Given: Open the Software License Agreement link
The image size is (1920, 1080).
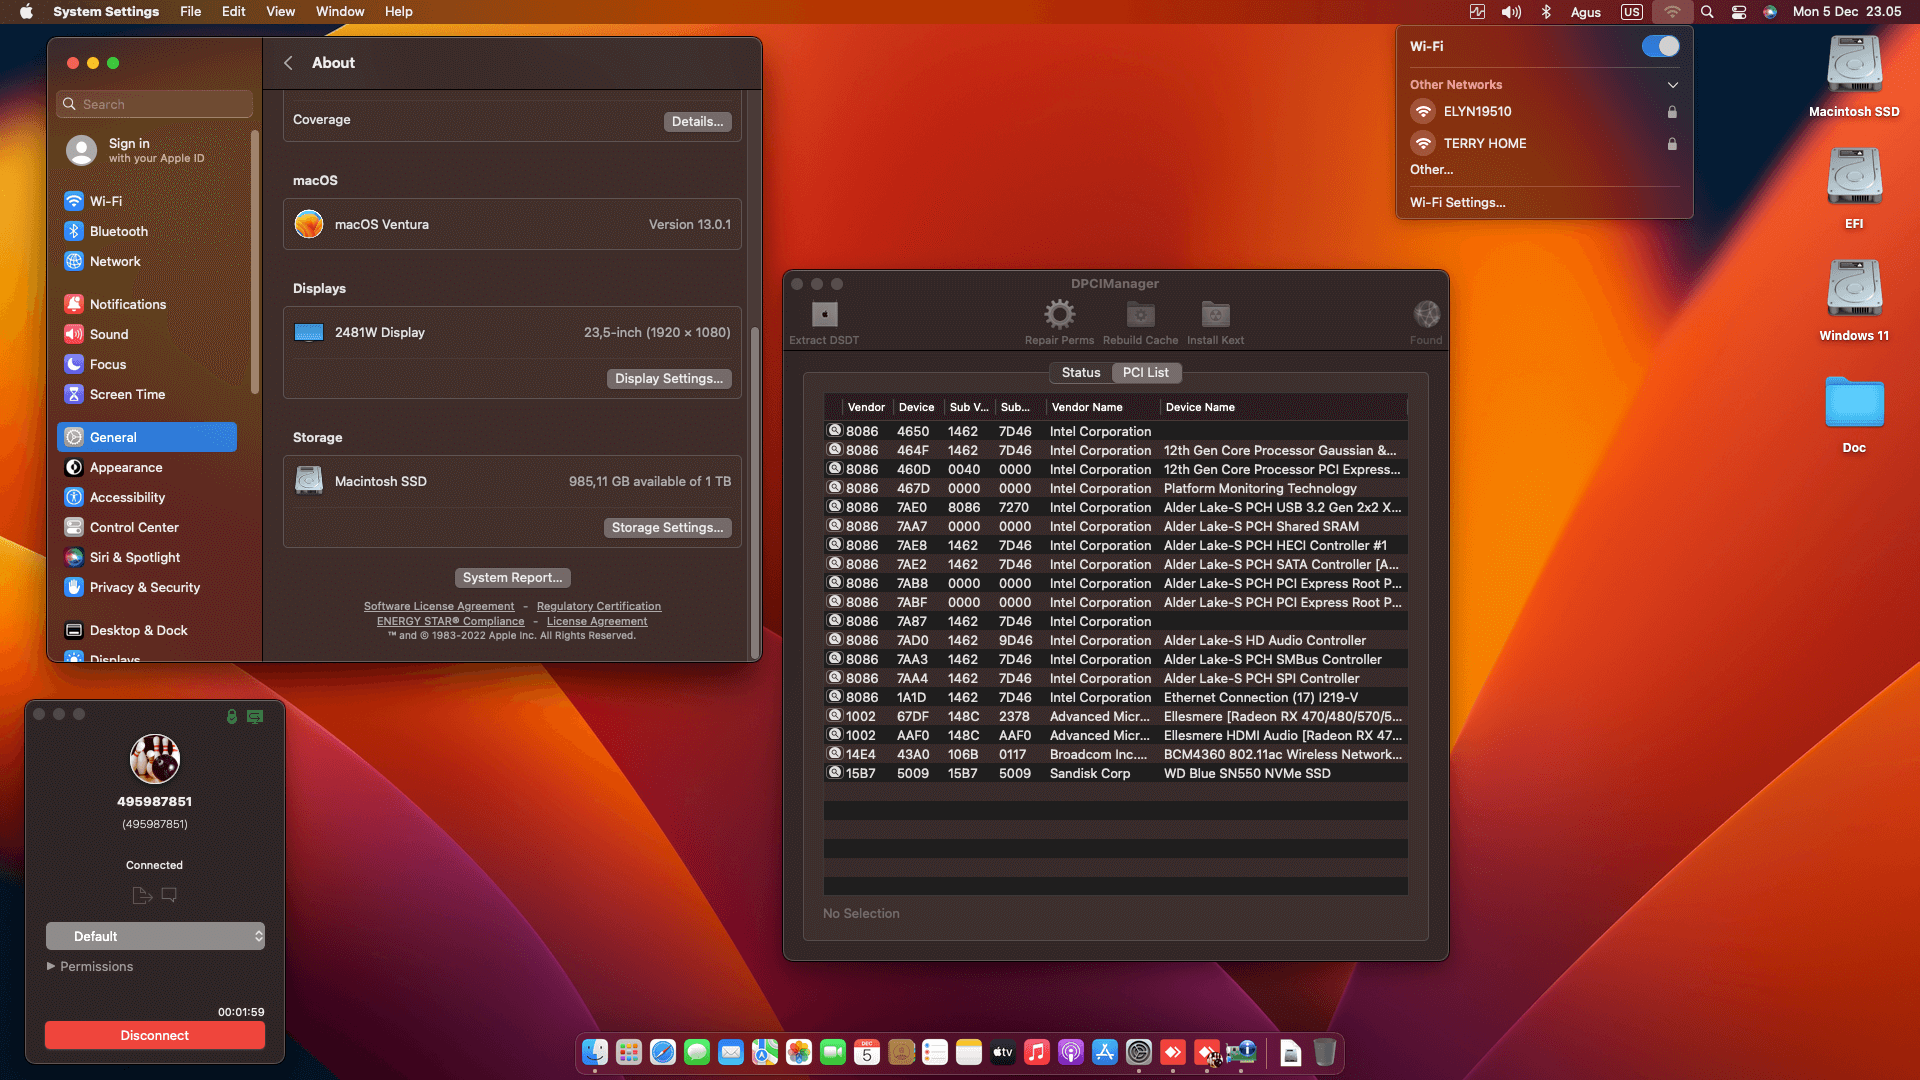Looking at the screenshot, I should coord(439,606).
